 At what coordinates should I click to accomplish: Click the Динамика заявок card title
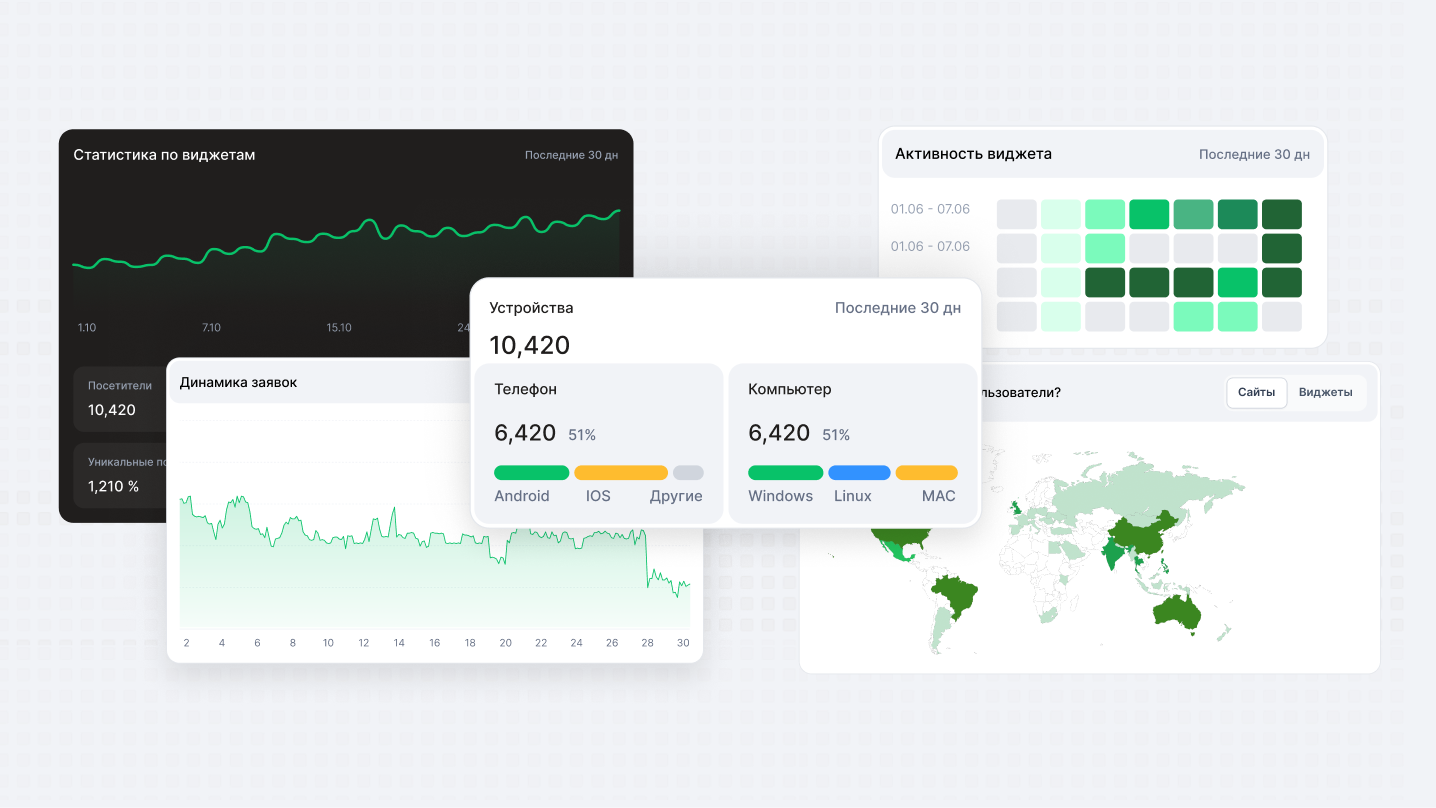(x=238, y=382)
